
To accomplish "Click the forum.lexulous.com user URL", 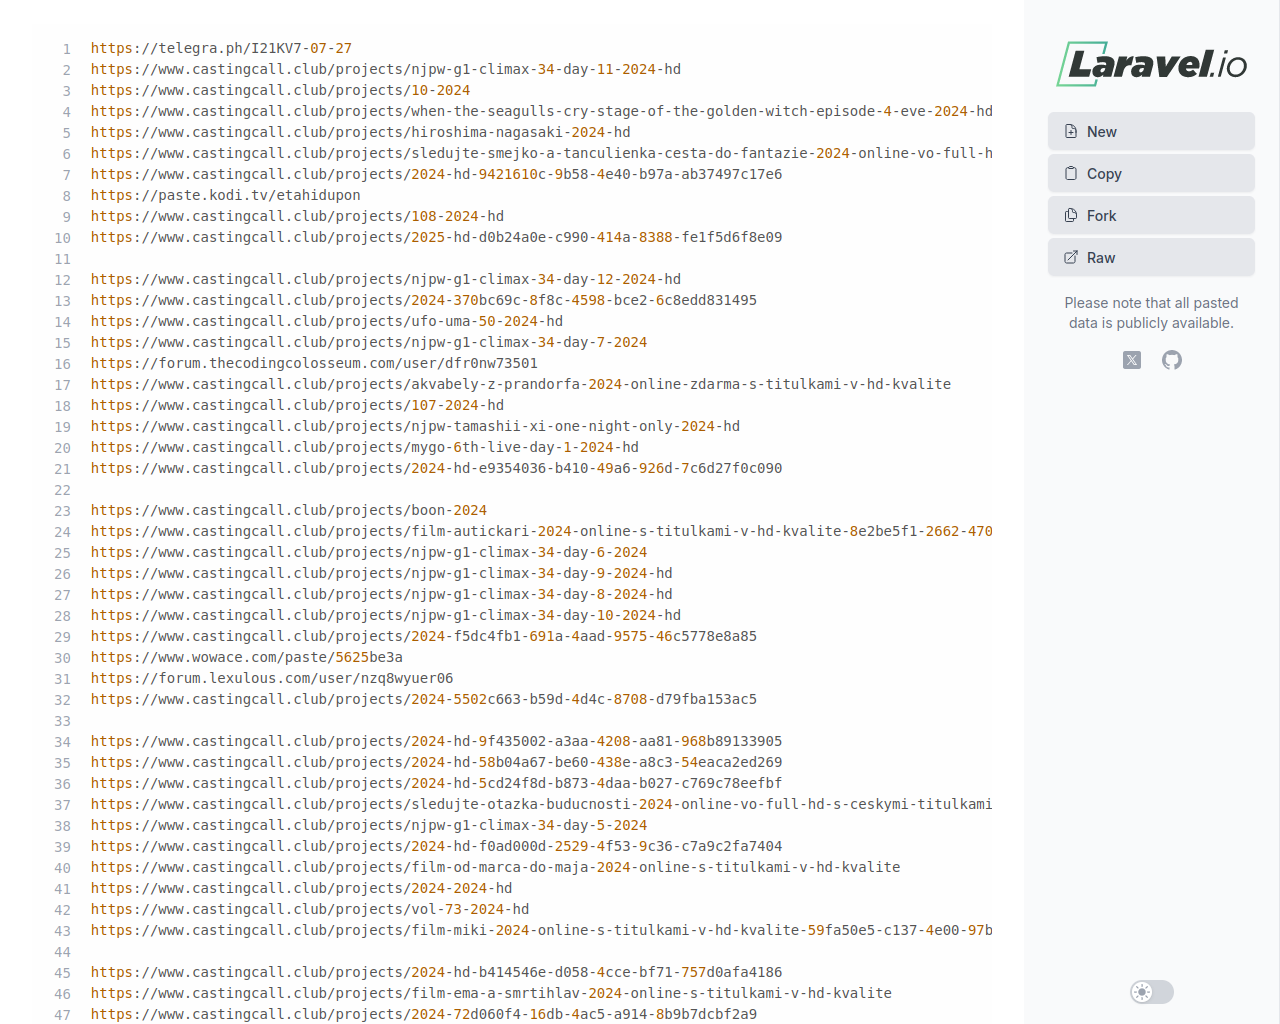I will 272,678.
